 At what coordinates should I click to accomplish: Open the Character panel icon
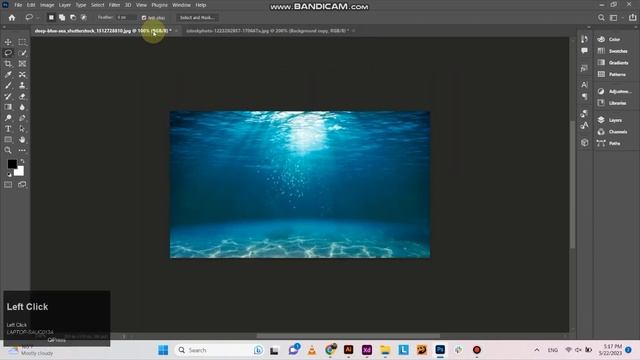[x=584, y=85]
